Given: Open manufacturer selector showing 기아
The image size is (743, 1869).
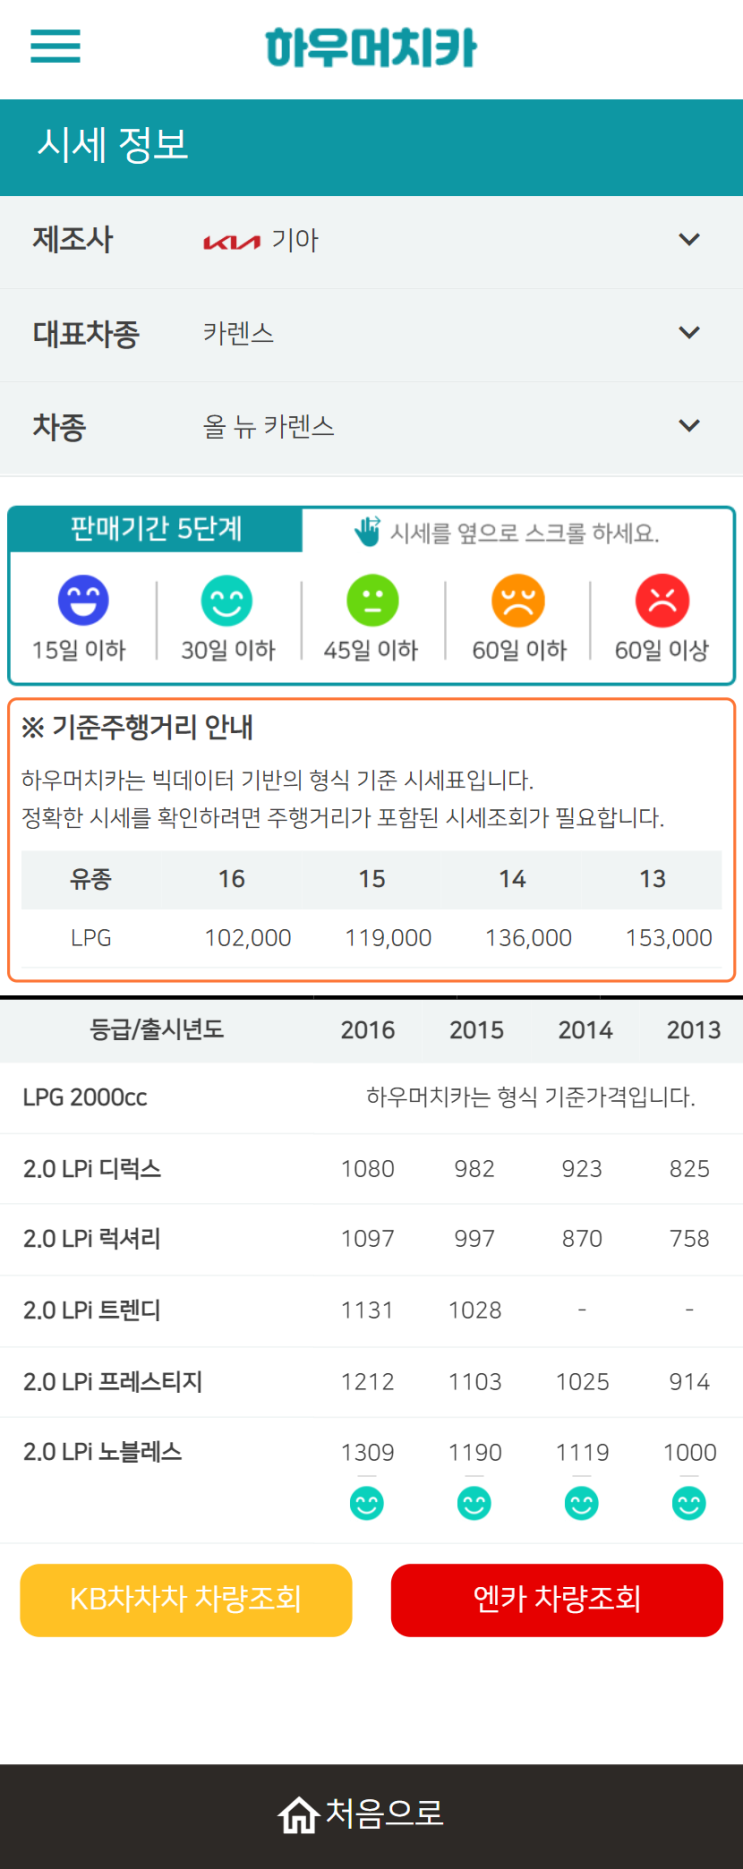Looking at the screenshot, I should coord(371,241).
